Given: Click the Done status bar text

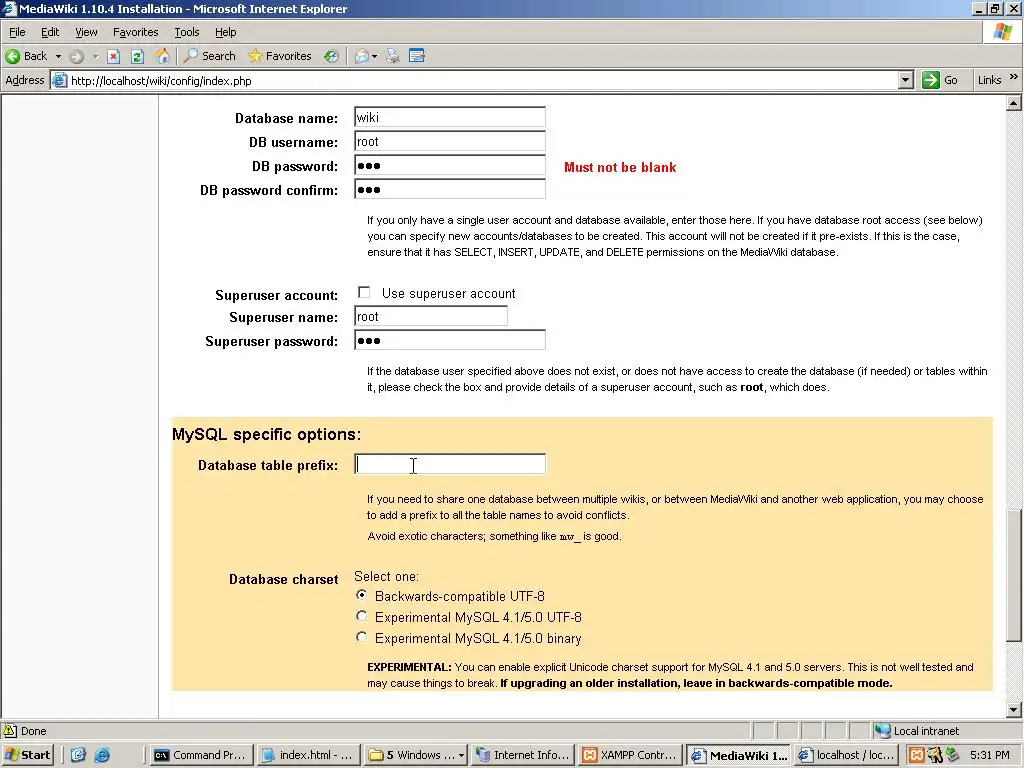Looking at the screenshot, I should (33, 731).
